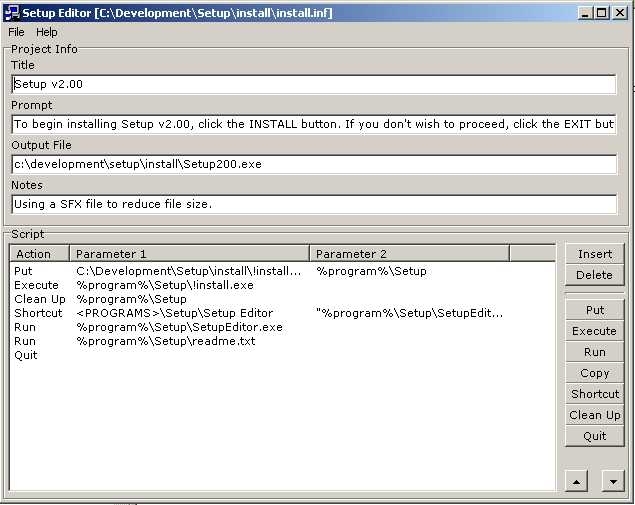Maximize the Setup Editor window
635x505 pixels.
(x=602, y=13)
